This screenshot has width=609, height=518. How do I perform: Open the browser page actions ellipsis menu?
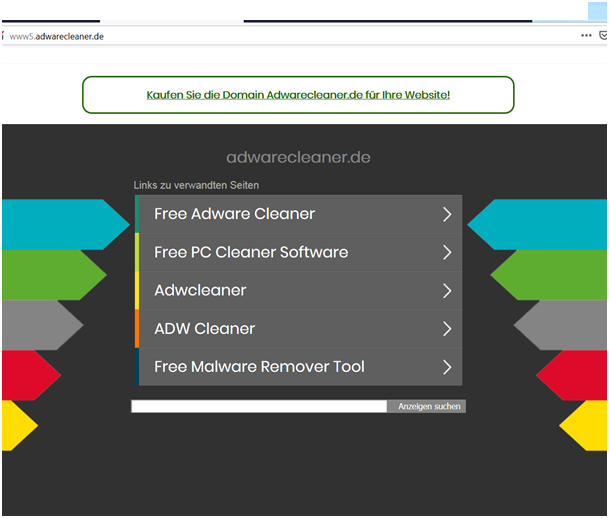point(586,36)
